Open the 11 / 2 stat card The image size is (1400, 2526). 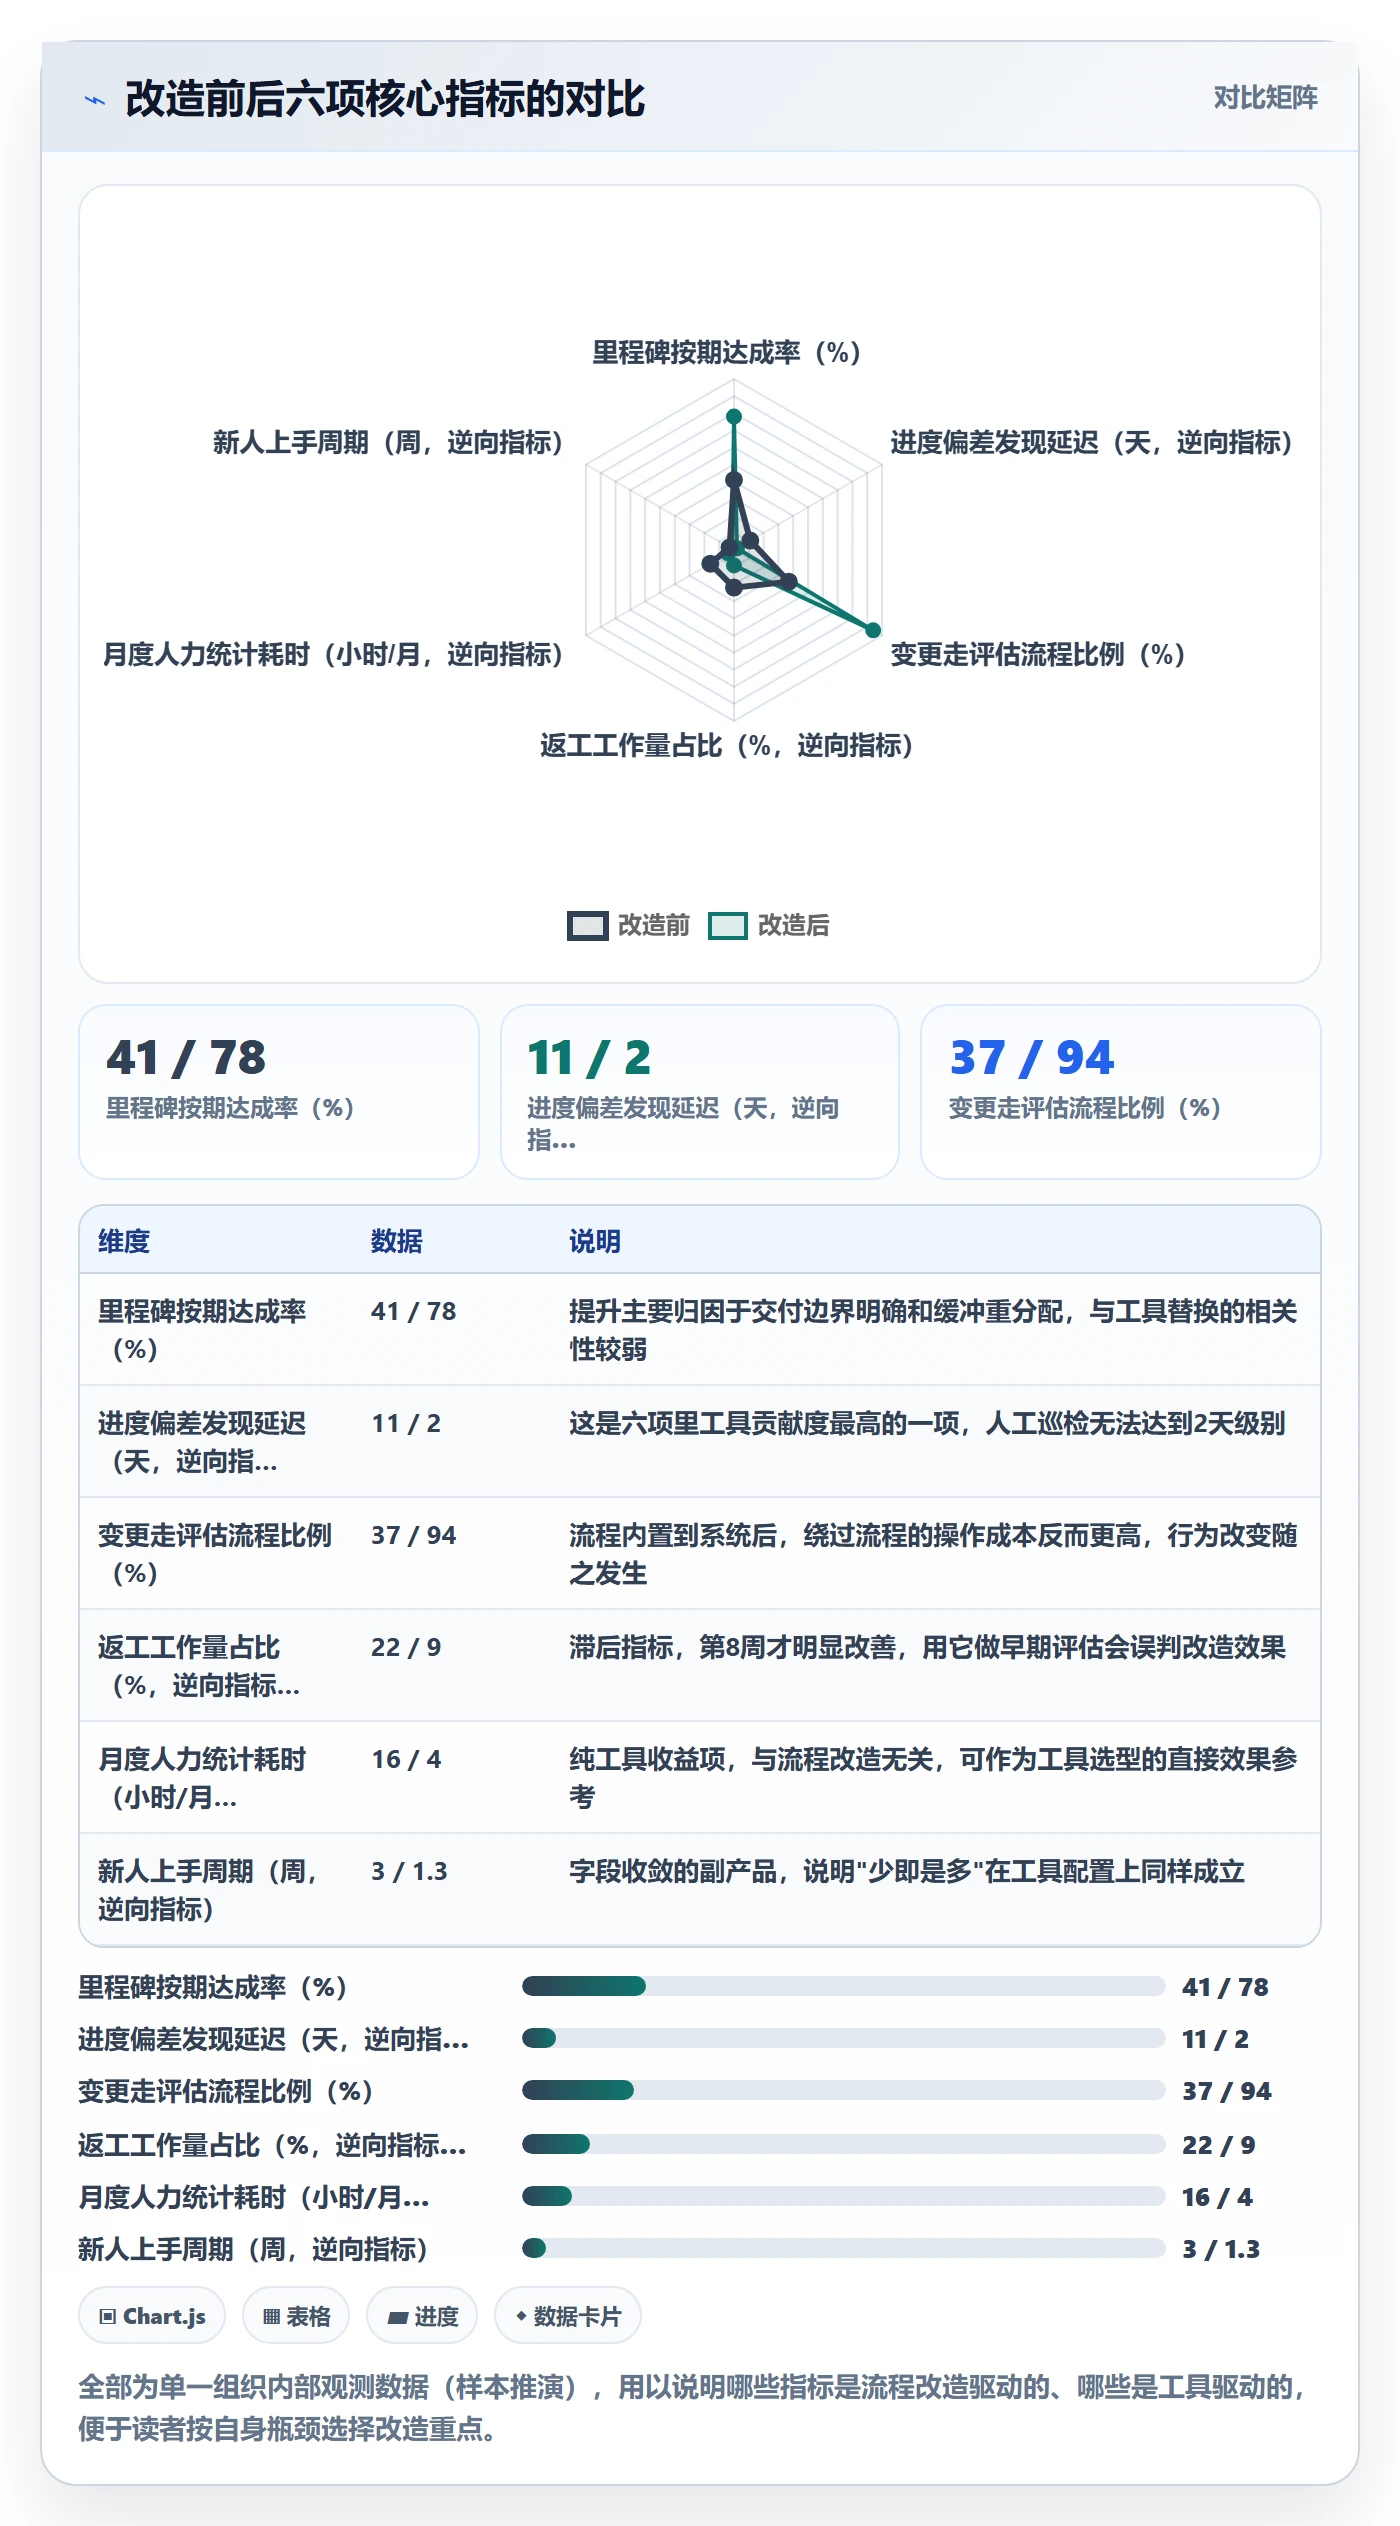pyautogui.click(x=700, y=1092)
